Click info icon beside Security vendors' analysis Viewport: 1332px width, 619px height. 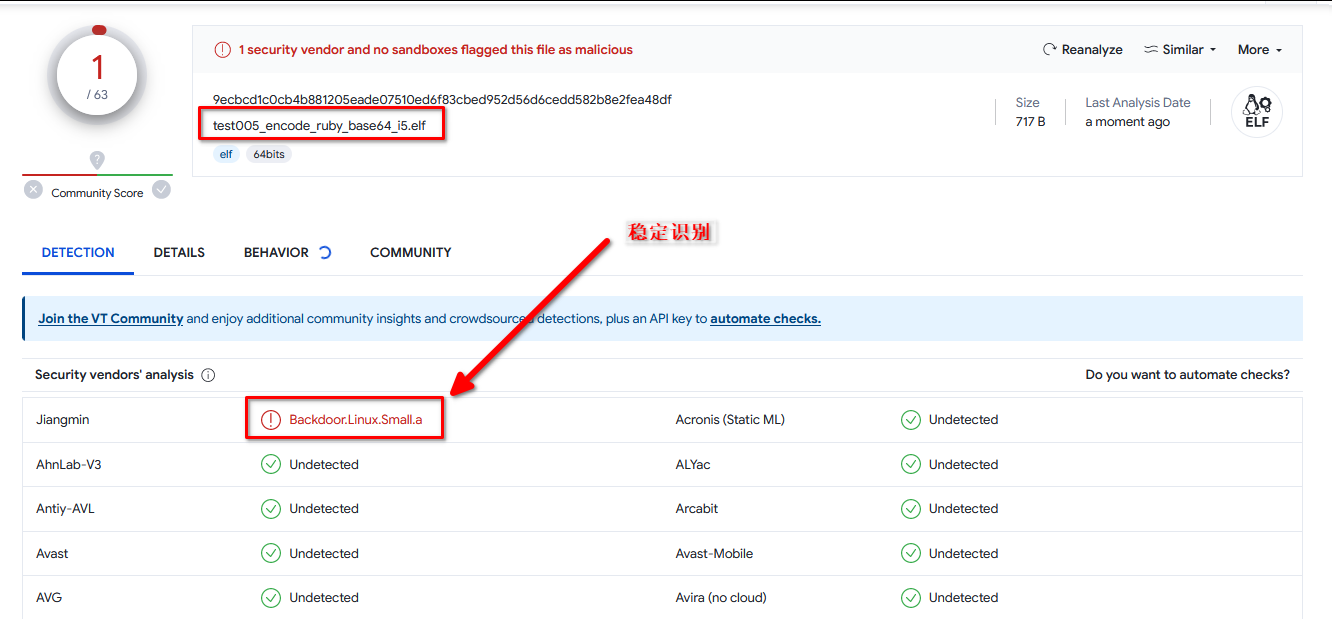pyautogui.click(x=208, y=375)
